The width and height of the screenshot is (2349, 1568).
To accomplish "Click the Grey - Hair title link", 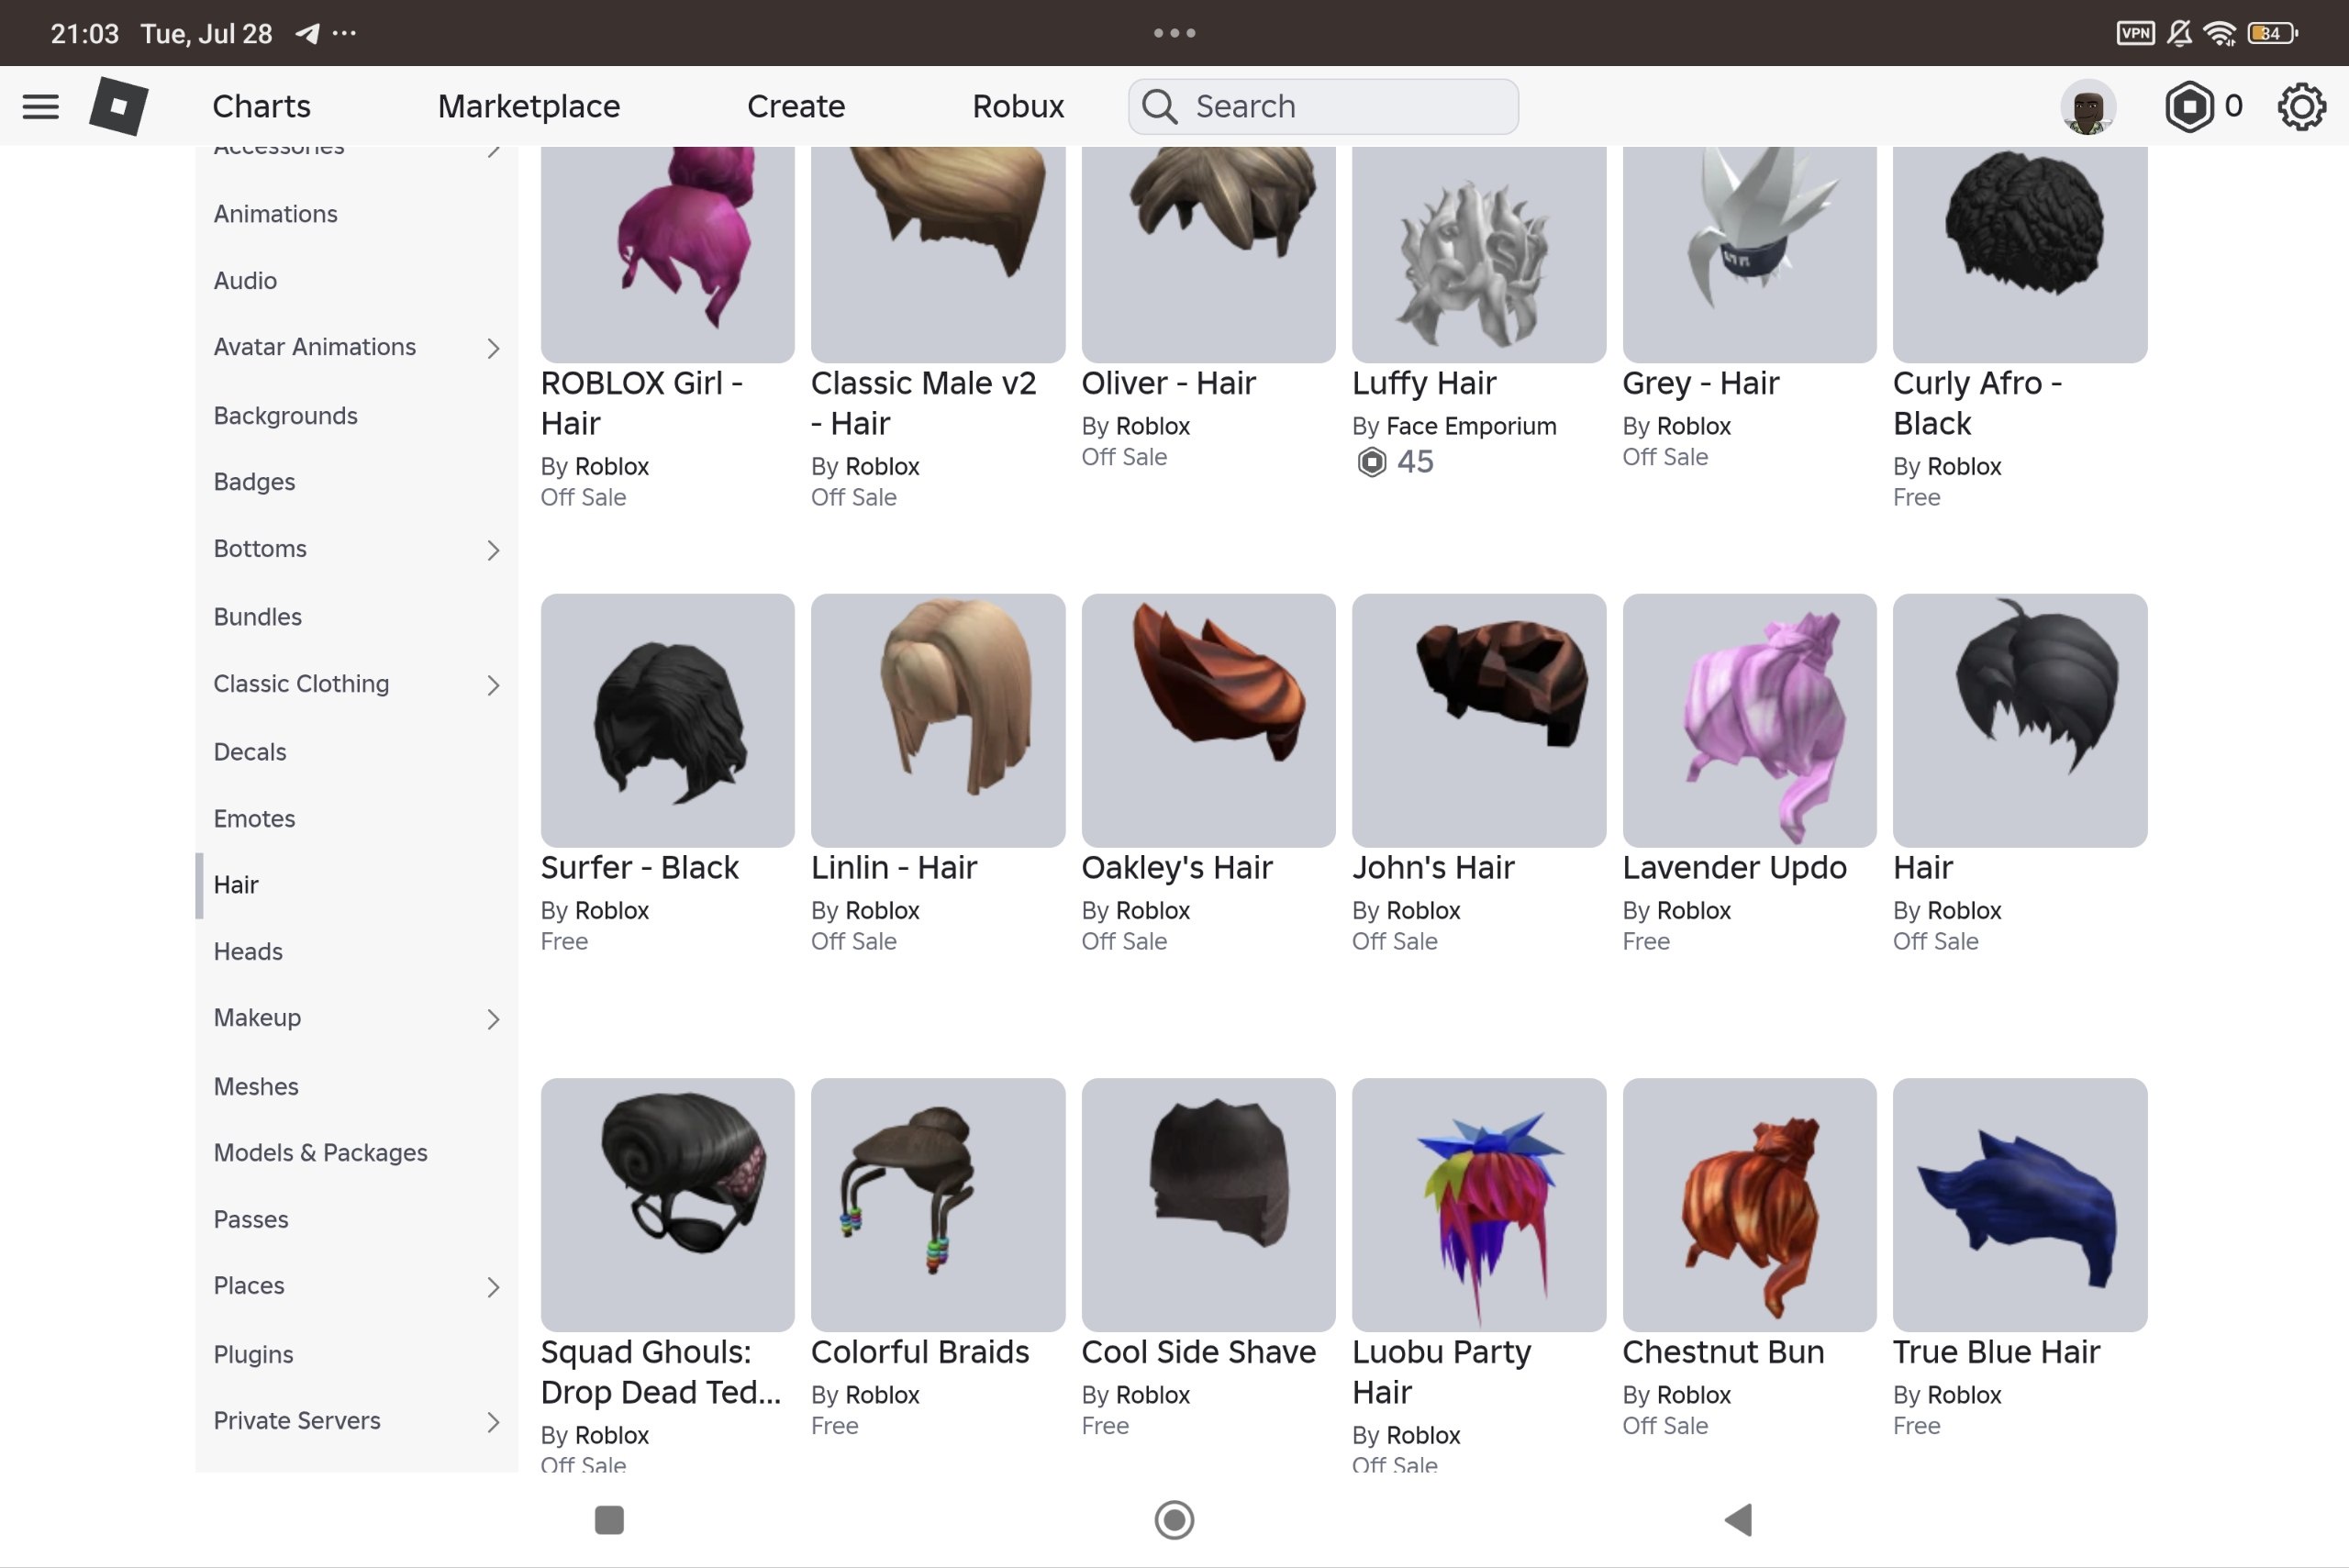I will point(1700,383).
